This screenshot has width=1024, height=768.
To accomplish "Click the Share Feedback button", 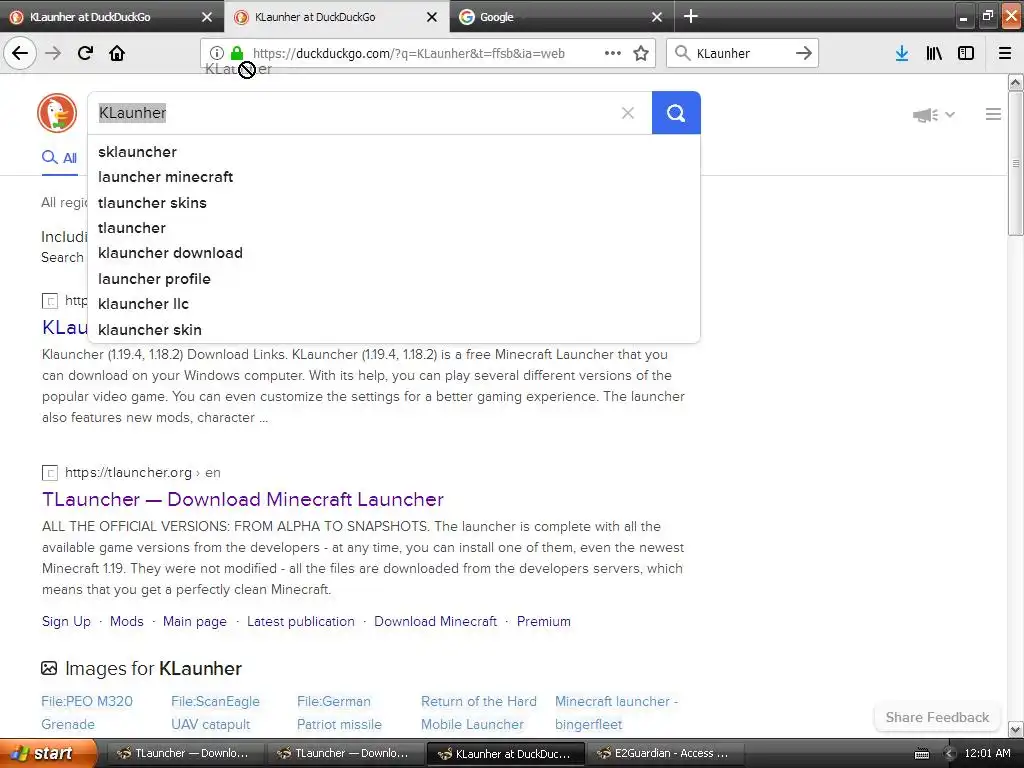I will 937,717.
